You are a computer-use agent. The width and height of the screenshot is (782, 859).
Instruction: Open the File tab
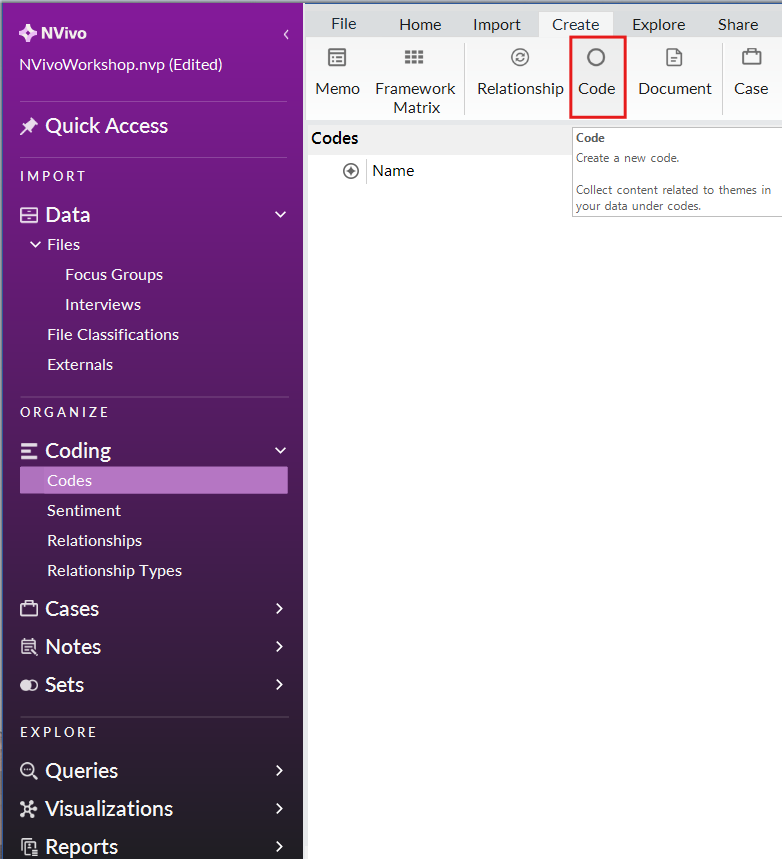pos(344,24)
